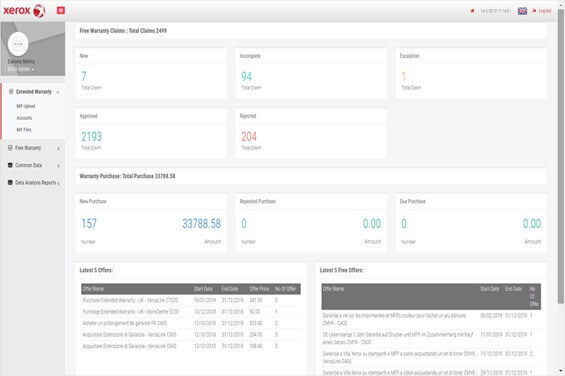This screenshot has width=565, height=376.
Task: Click the Extended Warranty shield icon
Action: pos(11,92)
